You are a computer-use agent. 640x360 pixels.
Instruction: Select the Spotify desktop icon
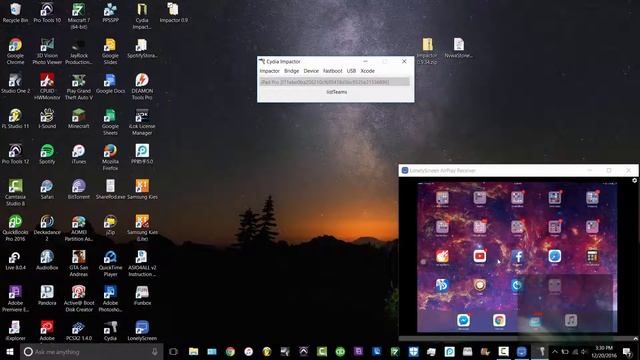coord(47,154)
